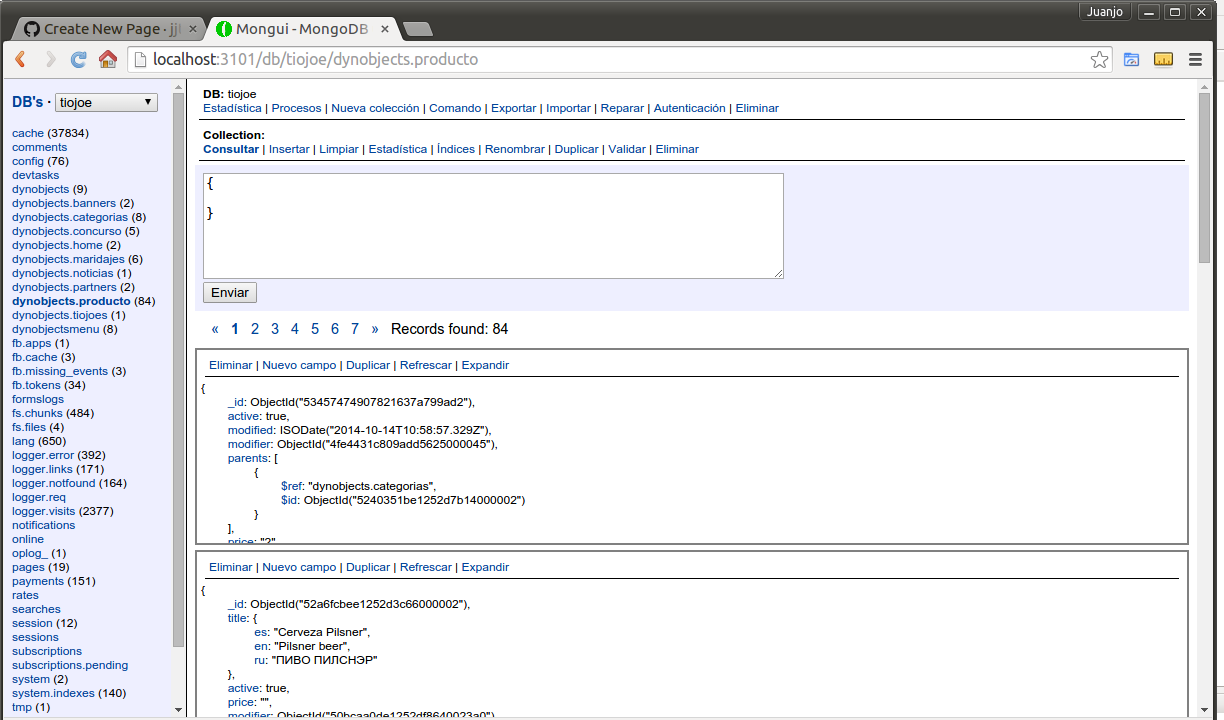This screenshot has height=720, width=1224.
Task: Click the Exportar link
Action: pyautogui.click(x=514, y=108)
